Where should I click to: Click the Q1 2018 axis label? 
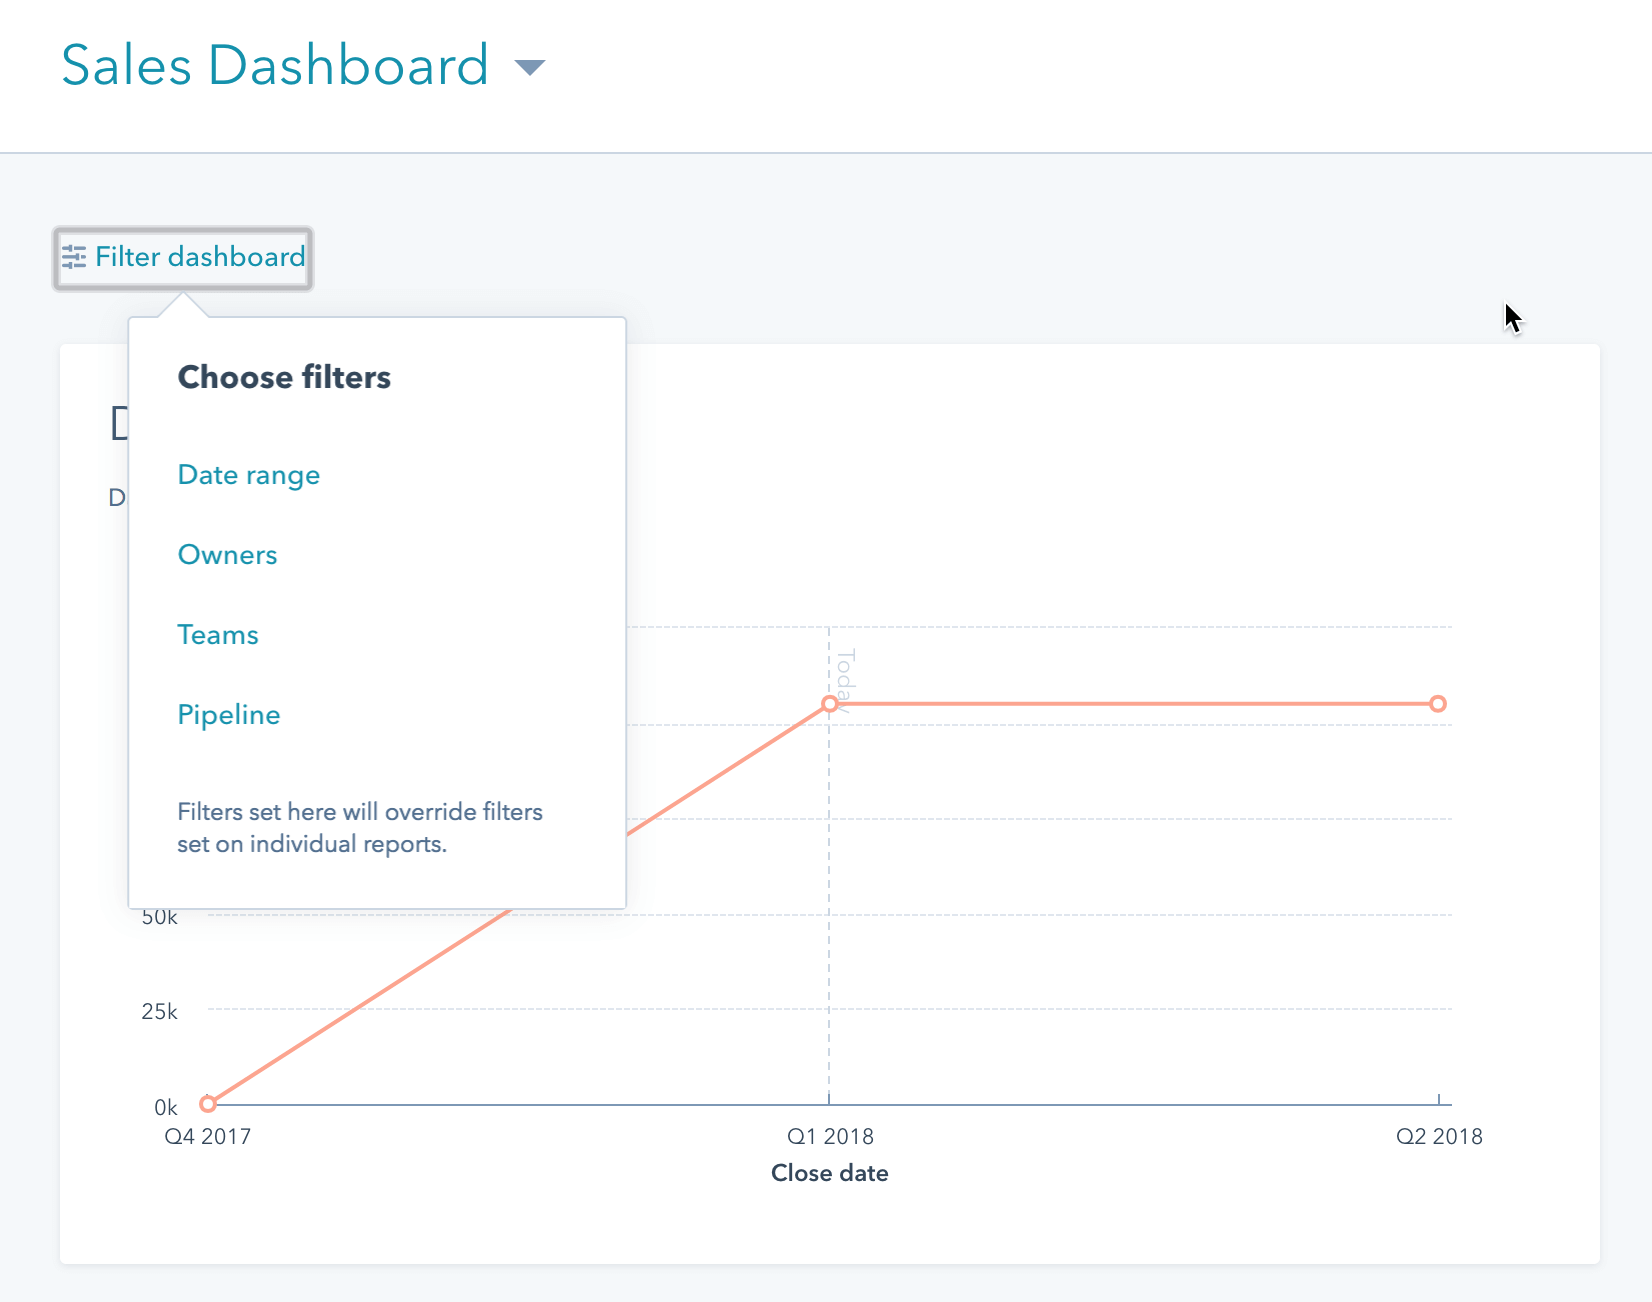point(830,1137)
